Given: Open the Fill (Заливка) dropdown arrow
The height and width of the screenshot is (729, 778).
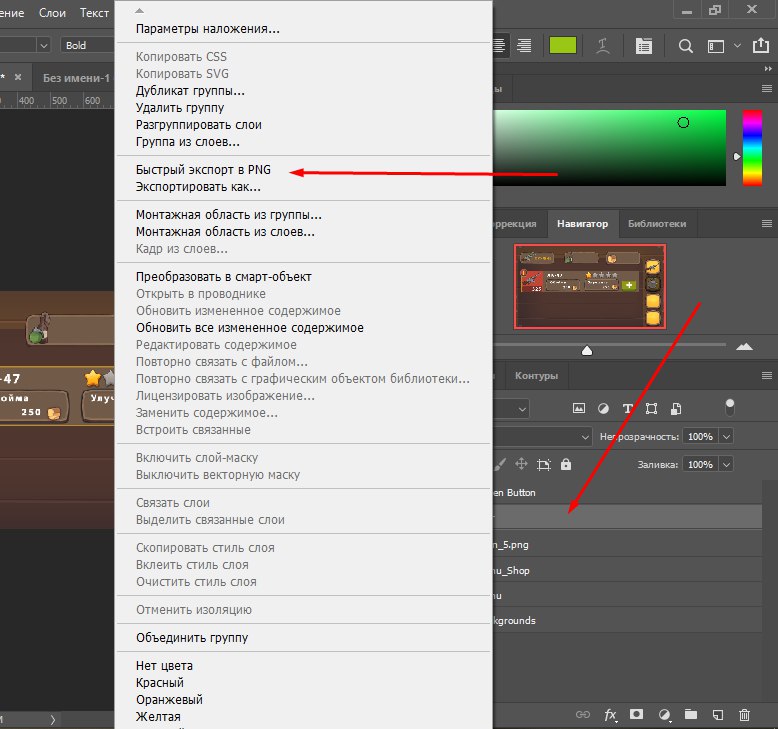Looking at the screenshot, I should [726, 464].
